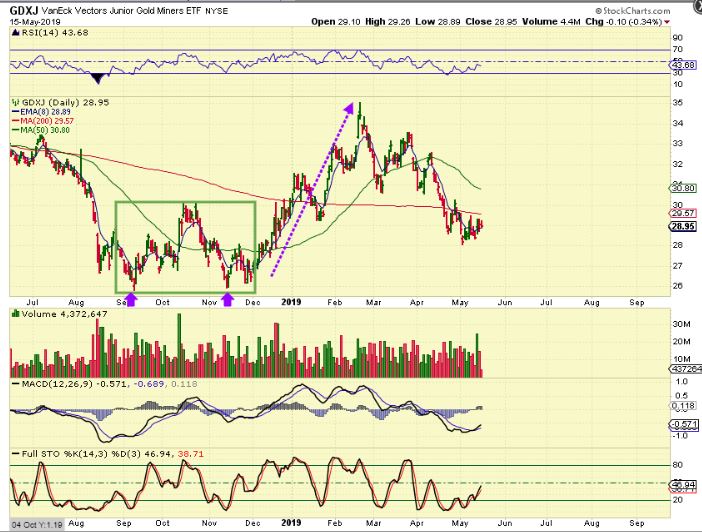
Task: Click the Low 28.89 value
Action: click(437, 21)
